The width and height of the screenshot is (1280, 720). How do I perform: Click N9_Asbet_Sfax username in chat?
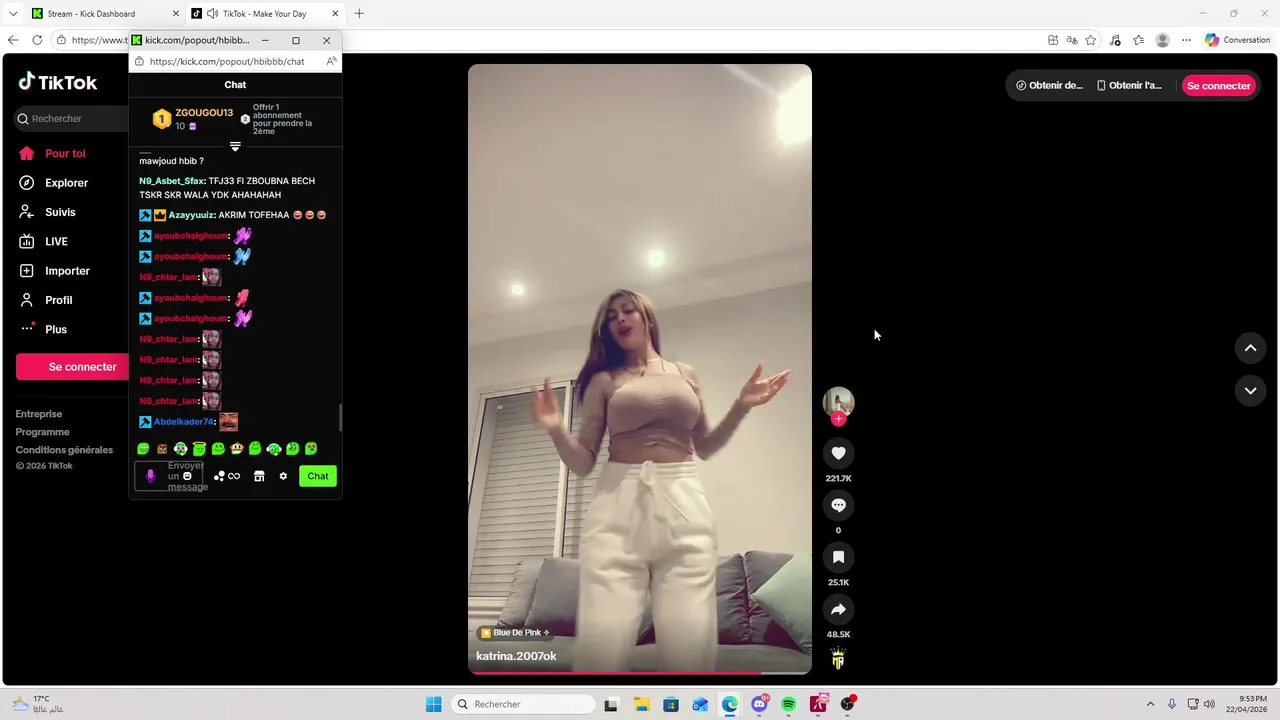click(x=171, y=181)
